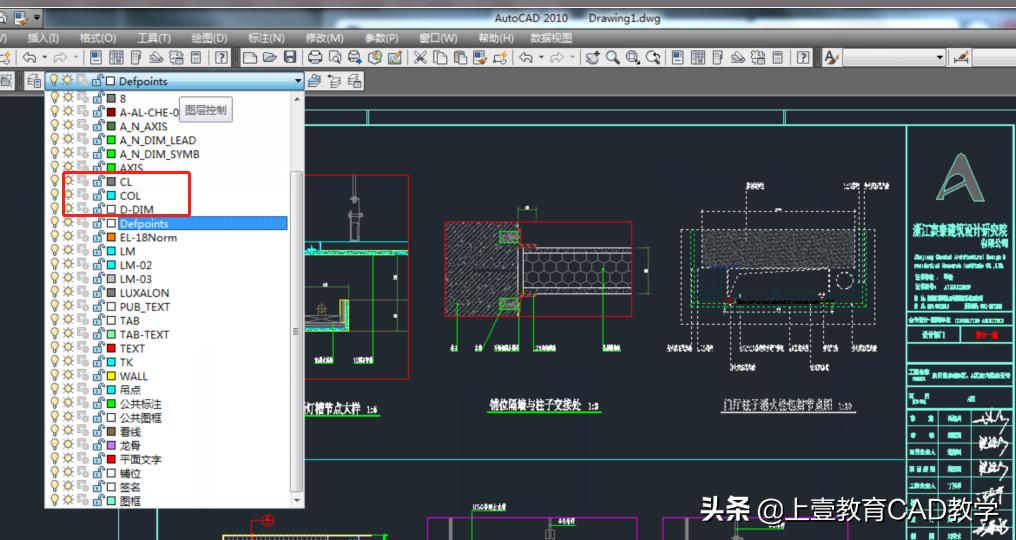This screenshot has height=540, width=1016.
Task: Select the LUXALON layer entry
Action: tap(144, 293)
